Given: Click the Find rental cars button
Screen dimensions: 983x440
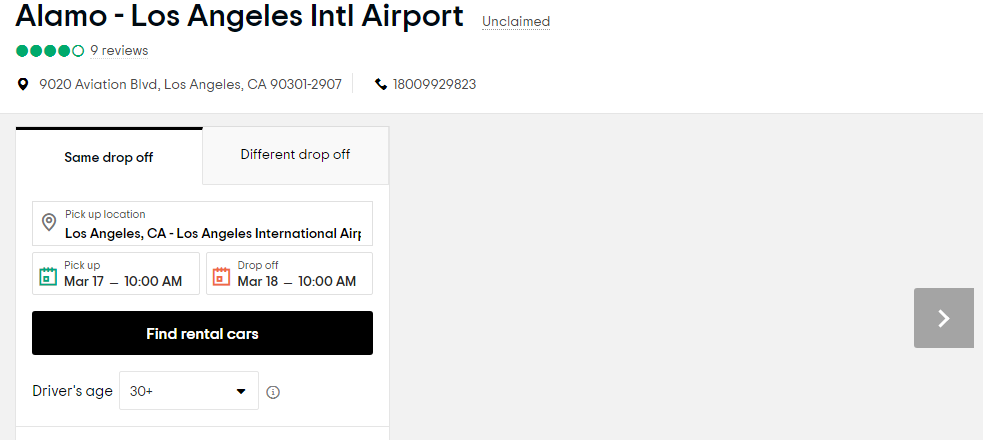Looking at the screenshot, I should coord(202,333).
